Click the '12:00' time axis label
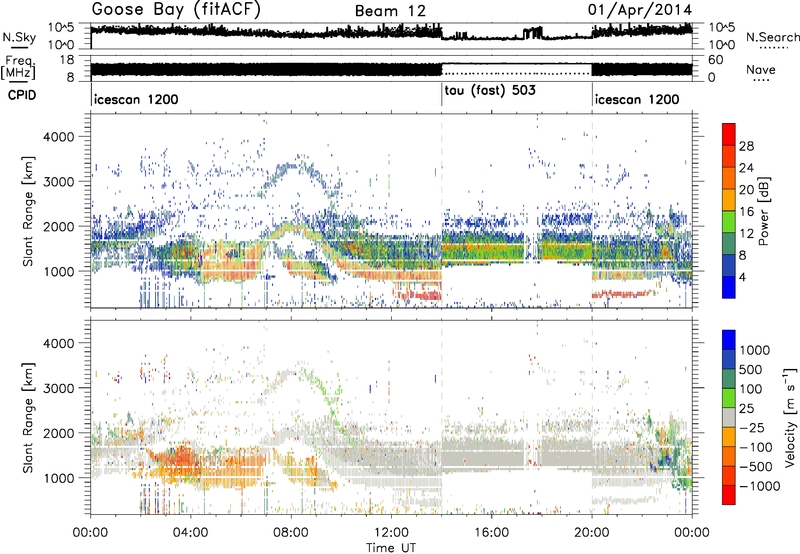 click(x=391, y=533)
